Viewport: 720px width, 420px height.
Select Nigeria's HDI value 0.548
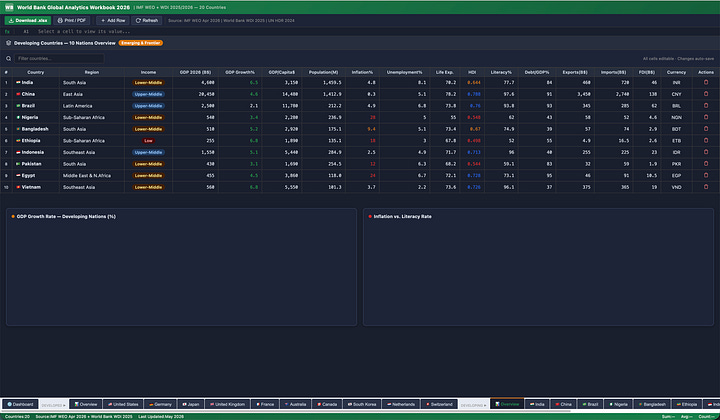472,118
